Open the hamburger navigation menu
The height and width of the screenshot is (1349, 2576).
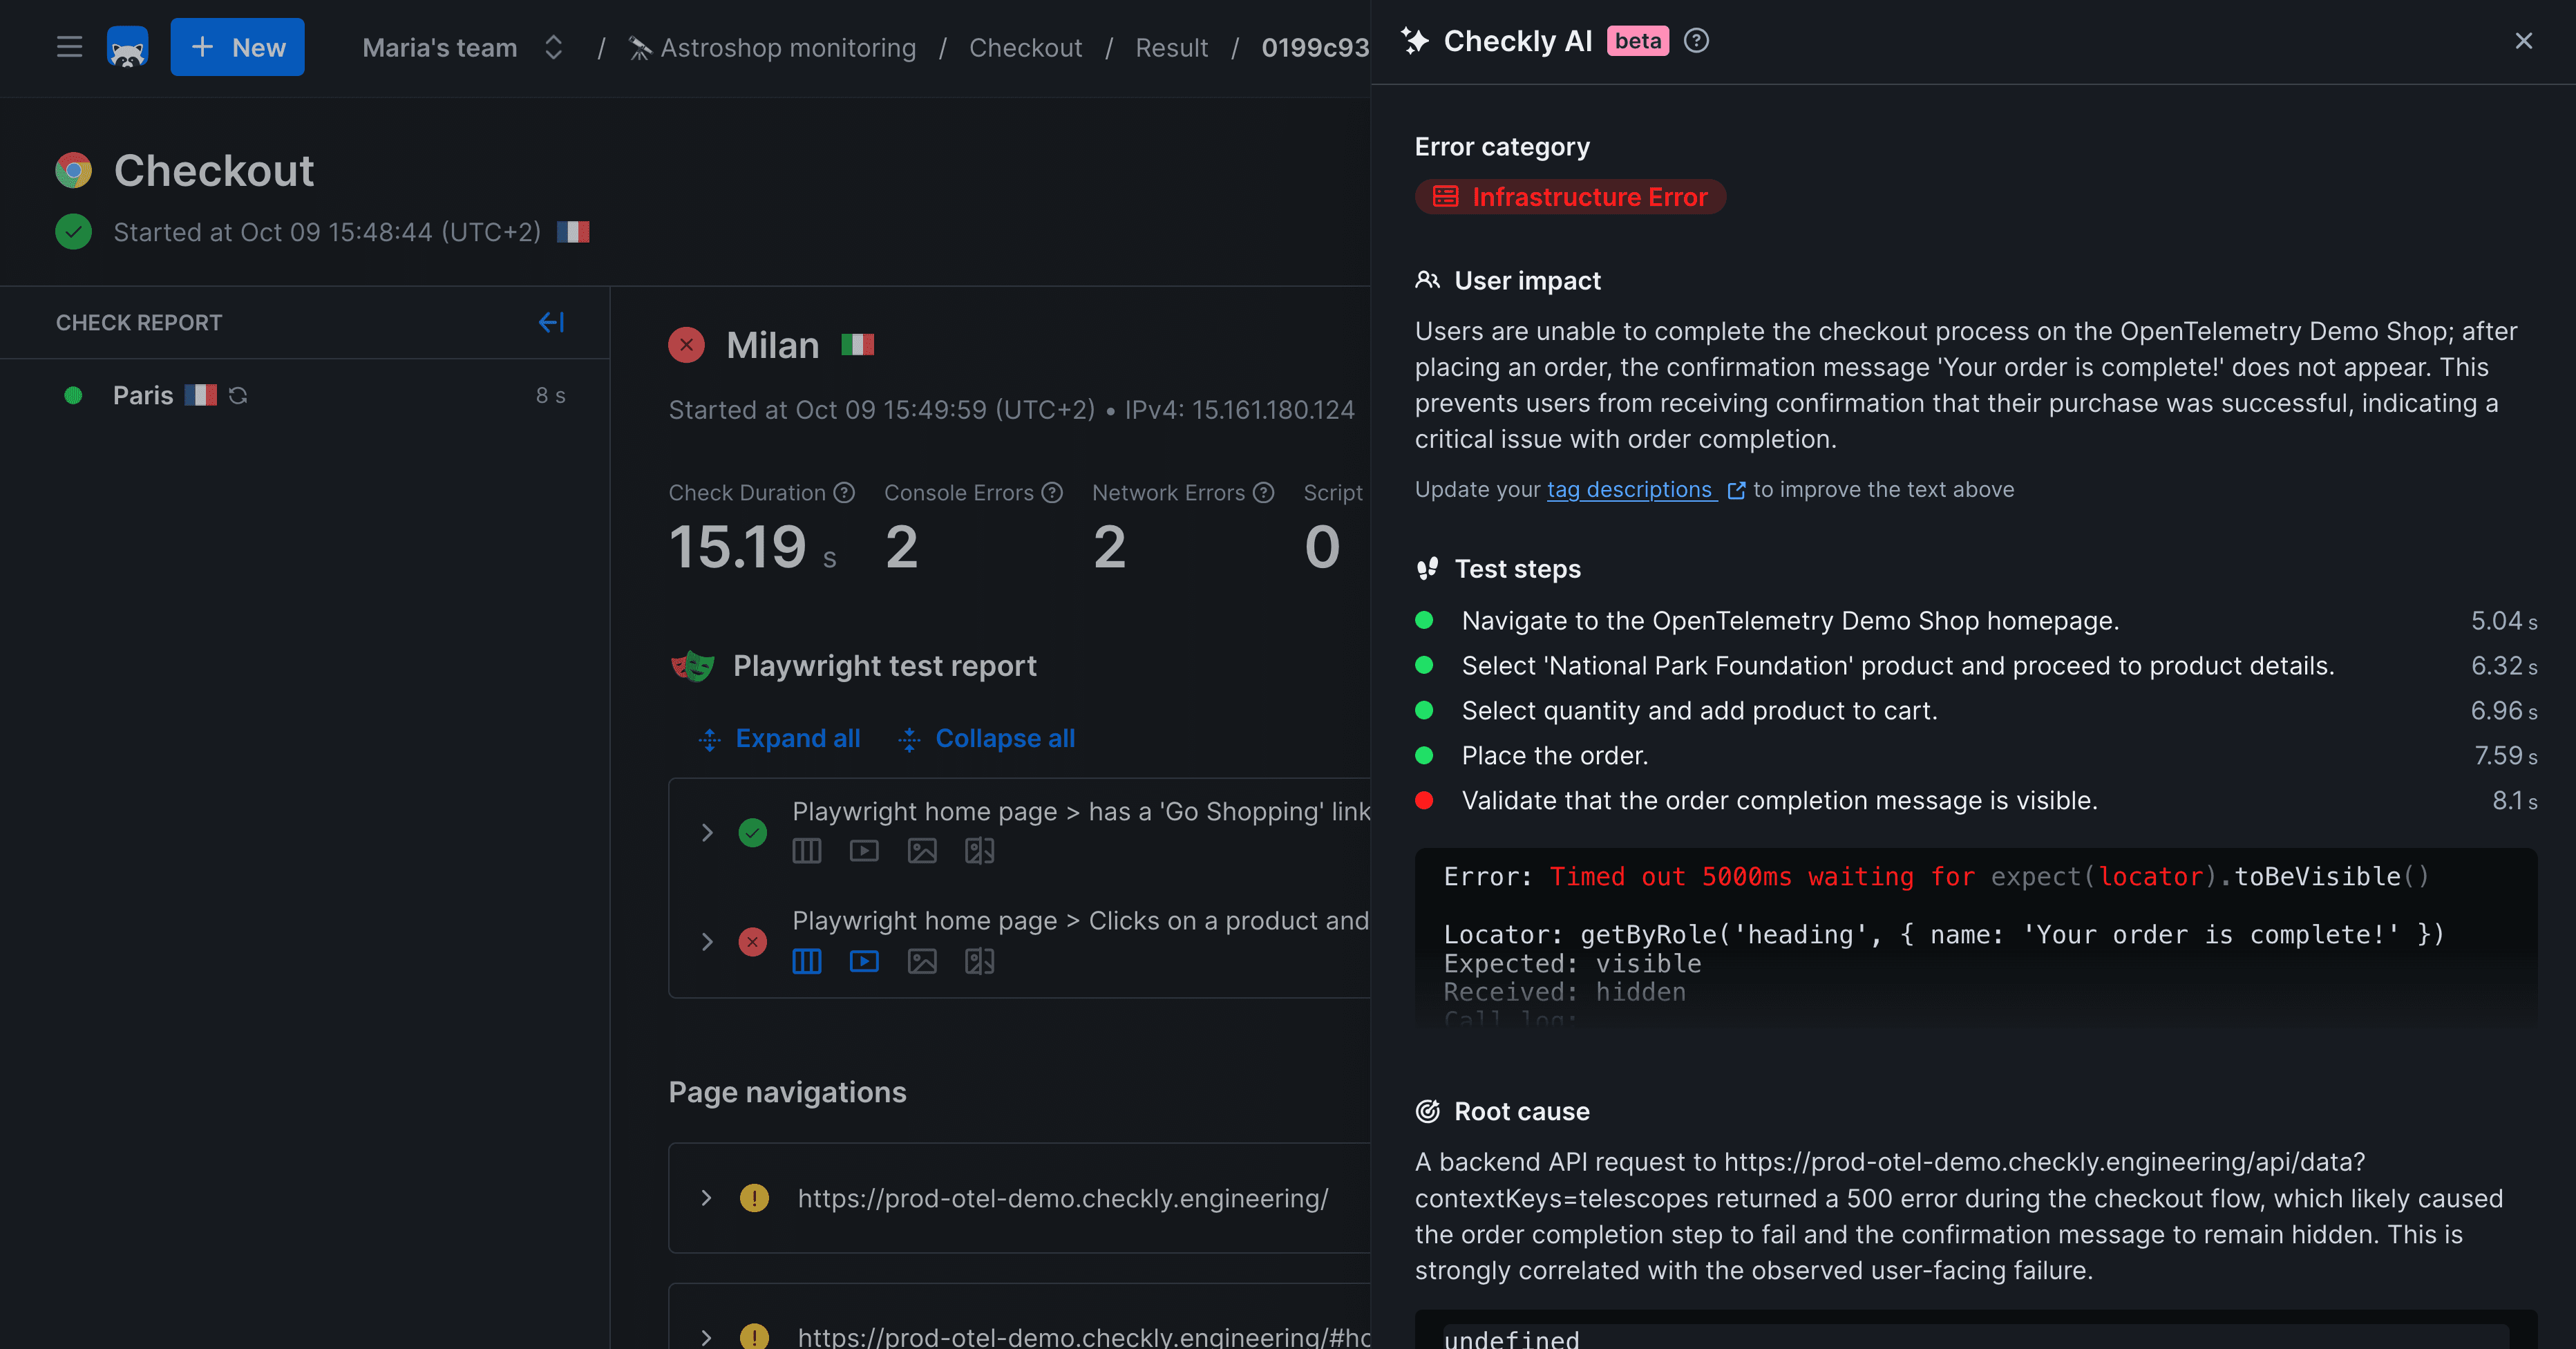[x=69, y=47]
